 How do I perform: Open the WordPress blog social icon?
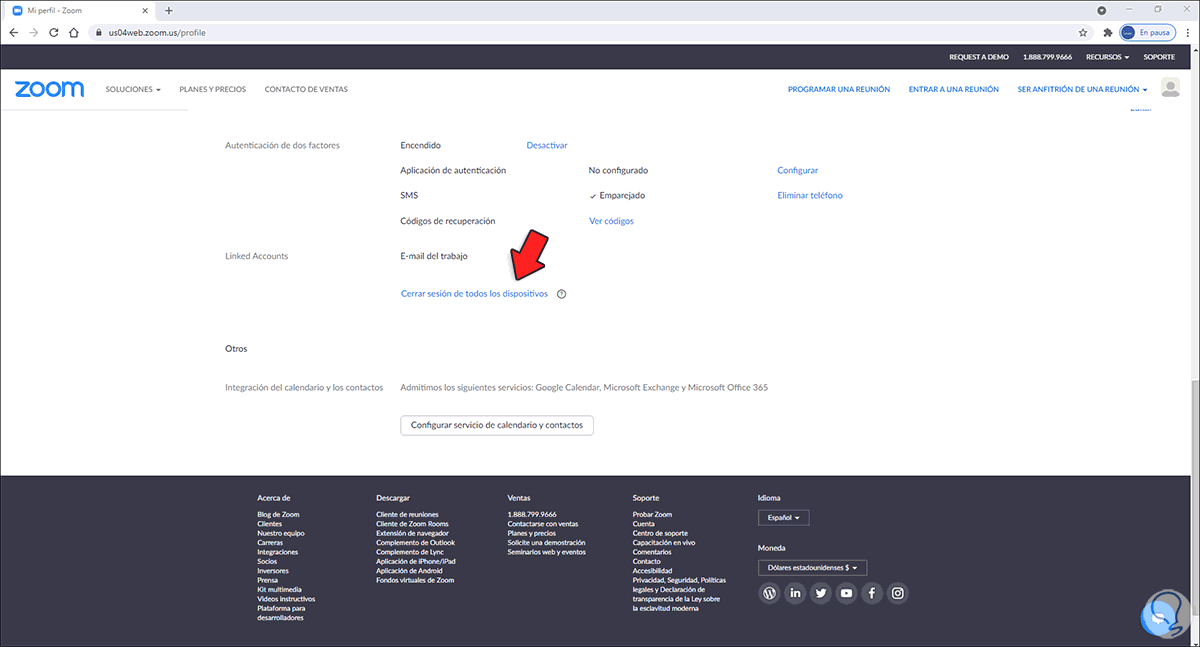769,593
